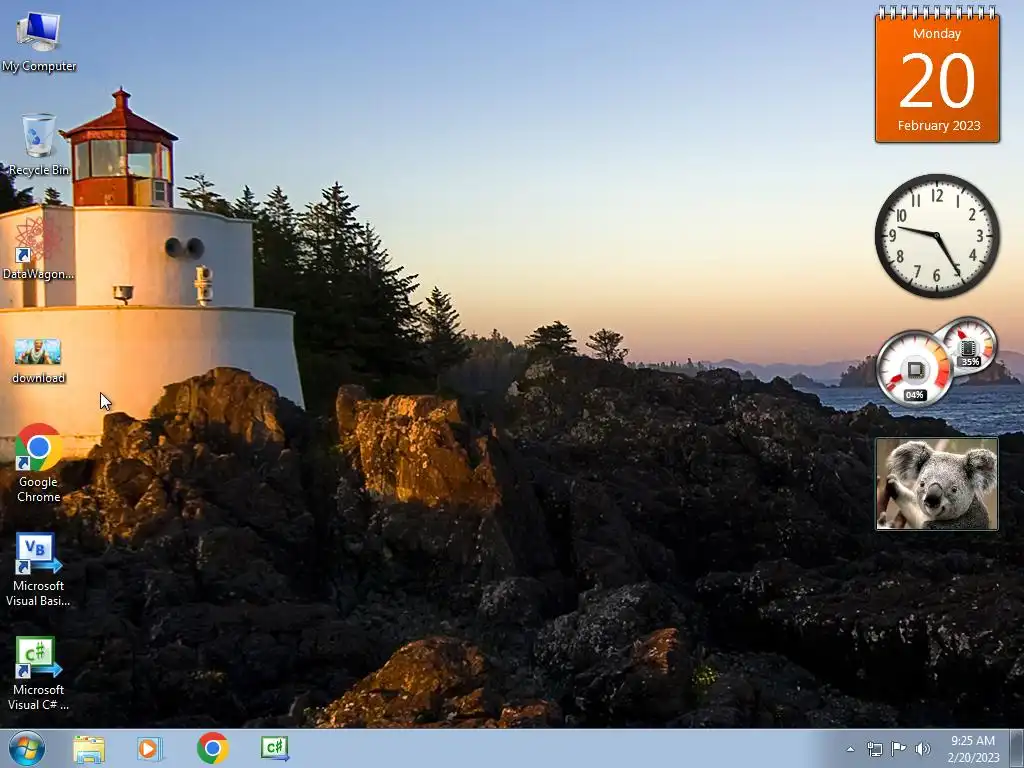Image resolution: width=1024 pixels, height=768 pixels.
Task: Click the 9:25 AM taskbar clock
Action: [x=973, y=748]
